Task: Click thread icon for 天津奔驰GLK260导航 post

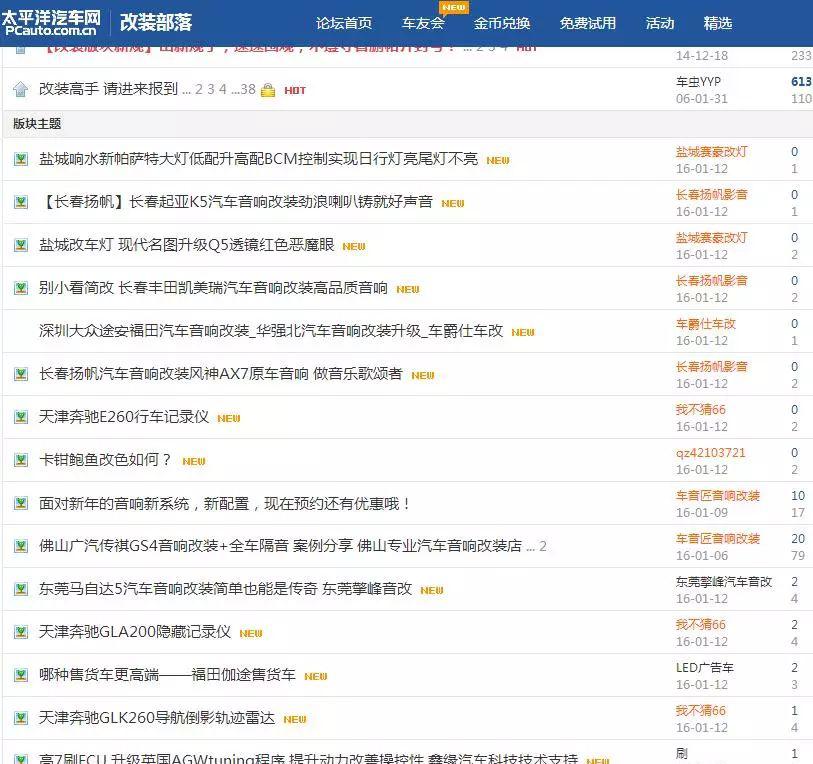Action: click(x=21, y=719)
